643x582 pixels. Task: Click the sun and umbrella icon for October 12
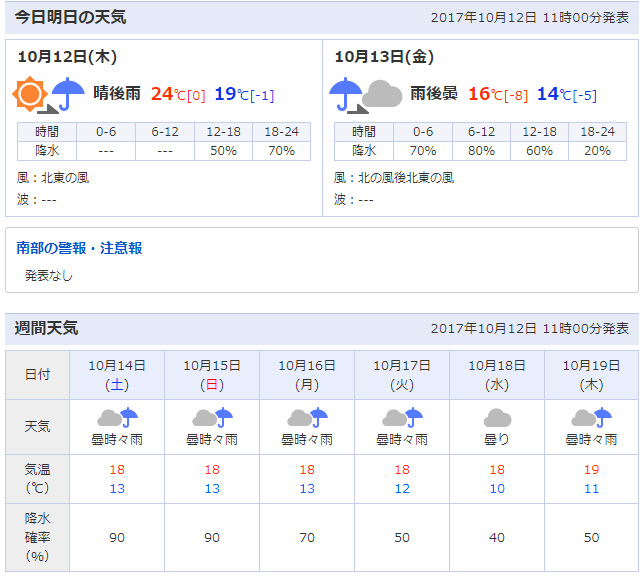pyautogui.click(x=50, y=95)
